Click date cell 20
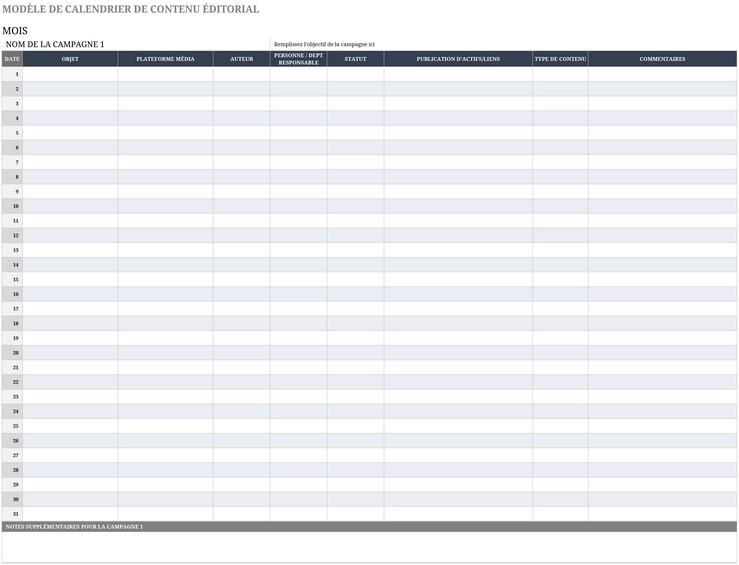The width and height of the screenshot is (739, 565). [12, 352]
